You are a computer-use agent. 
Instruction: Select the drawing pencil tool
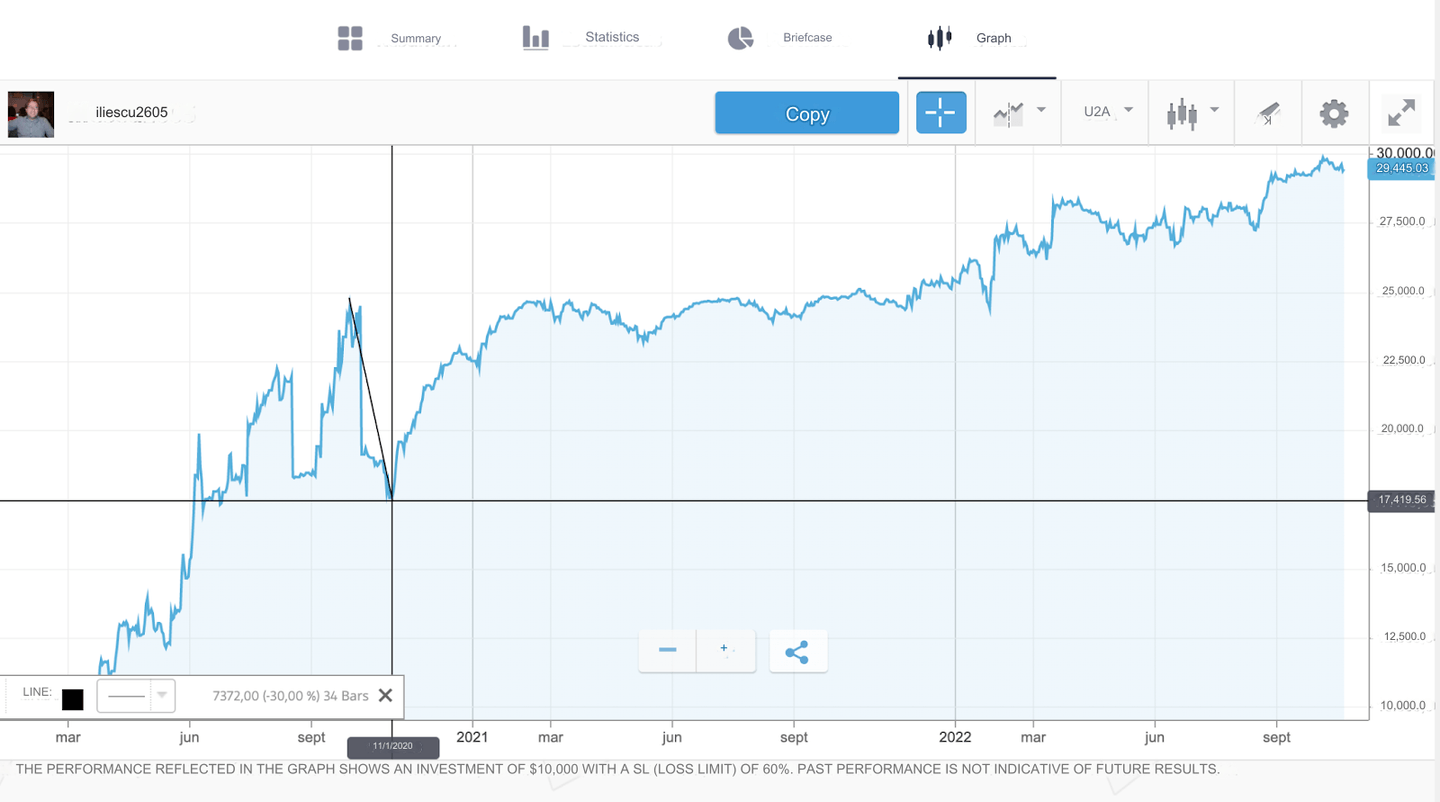point(1268,113)
